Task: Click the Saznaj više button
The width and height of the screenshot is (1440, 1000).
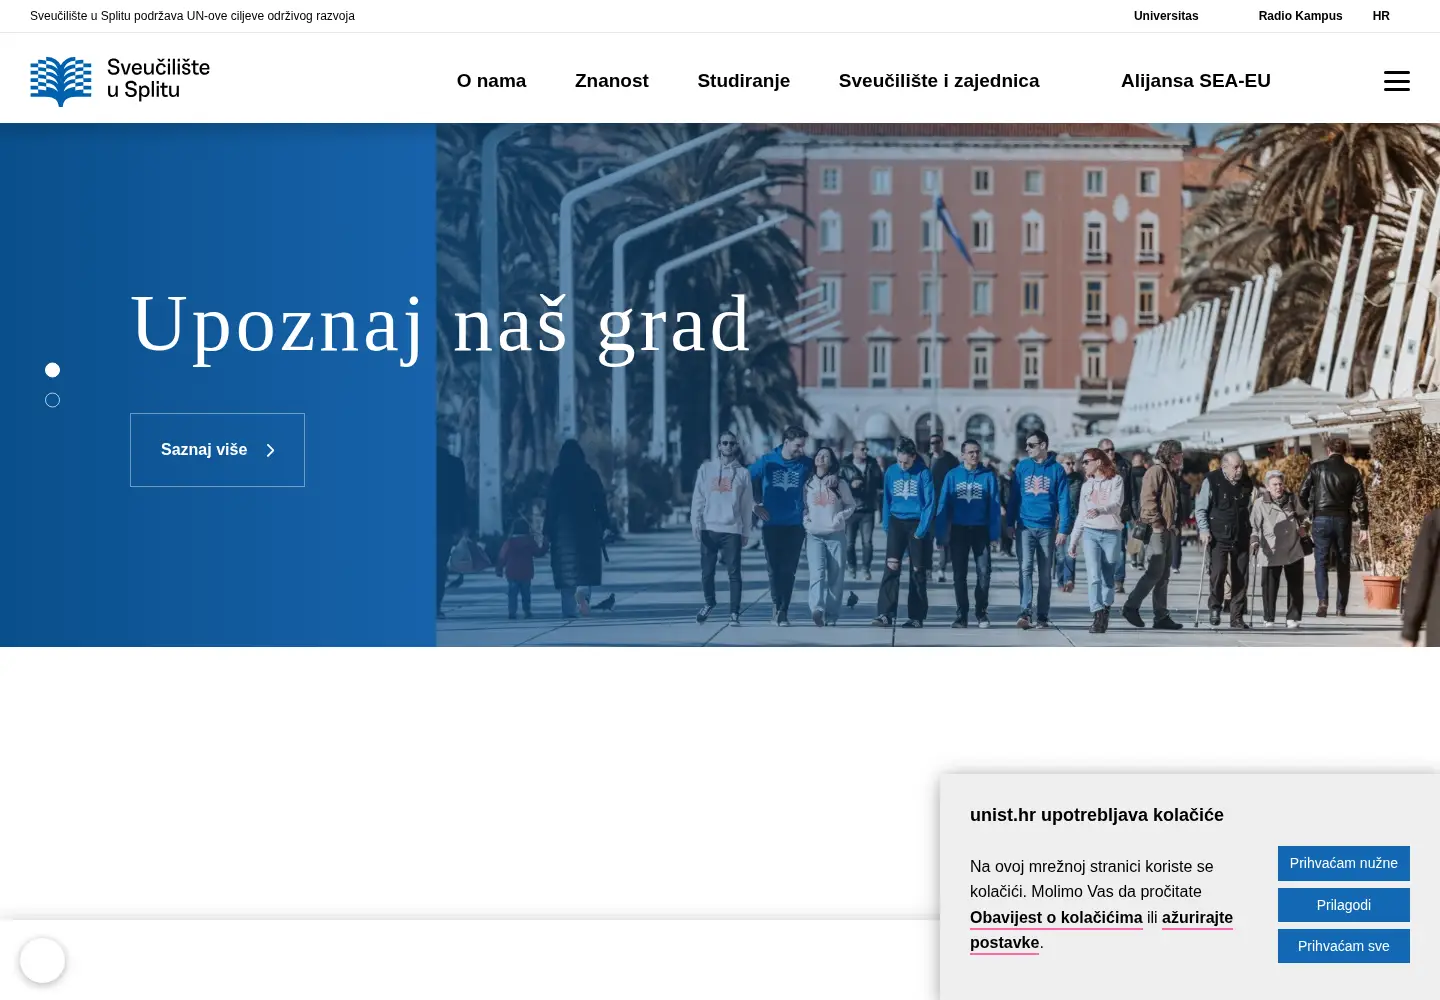Action: point(217,450)
